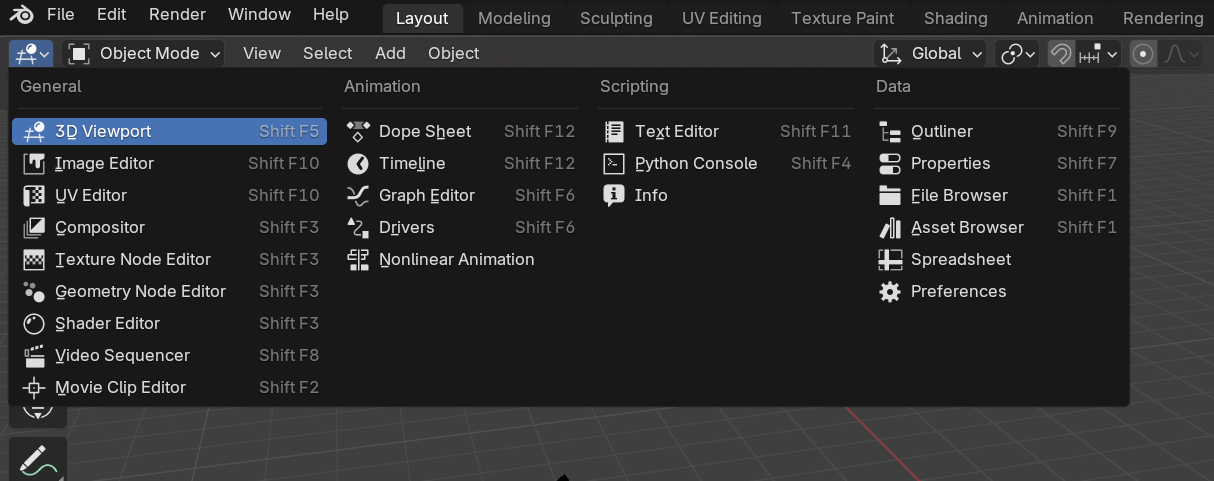Select the Shader Editor icon

pos(35,323)
